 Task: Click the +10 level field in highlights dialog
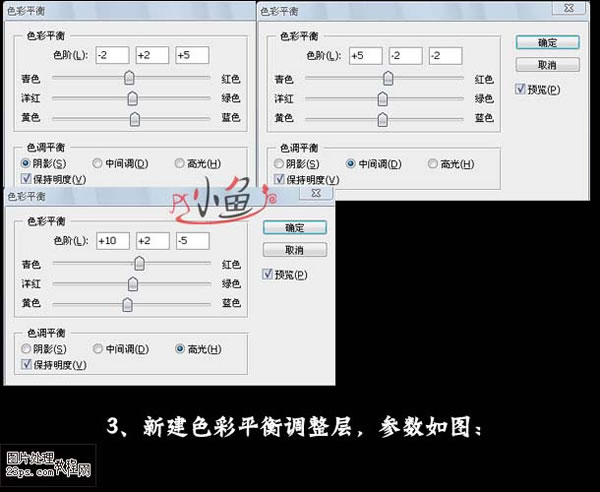[x=113, y=241]
